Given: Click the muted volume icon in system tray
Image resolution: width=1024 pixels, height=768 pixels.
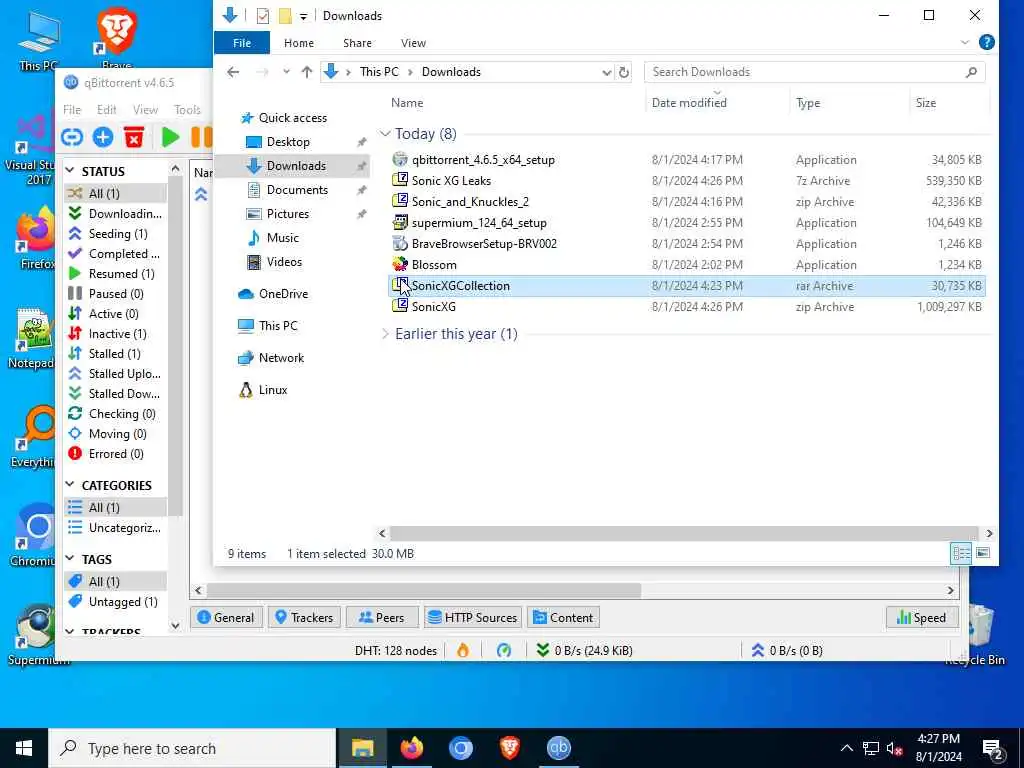Looking at the screenshot, I should pos(895,749).
